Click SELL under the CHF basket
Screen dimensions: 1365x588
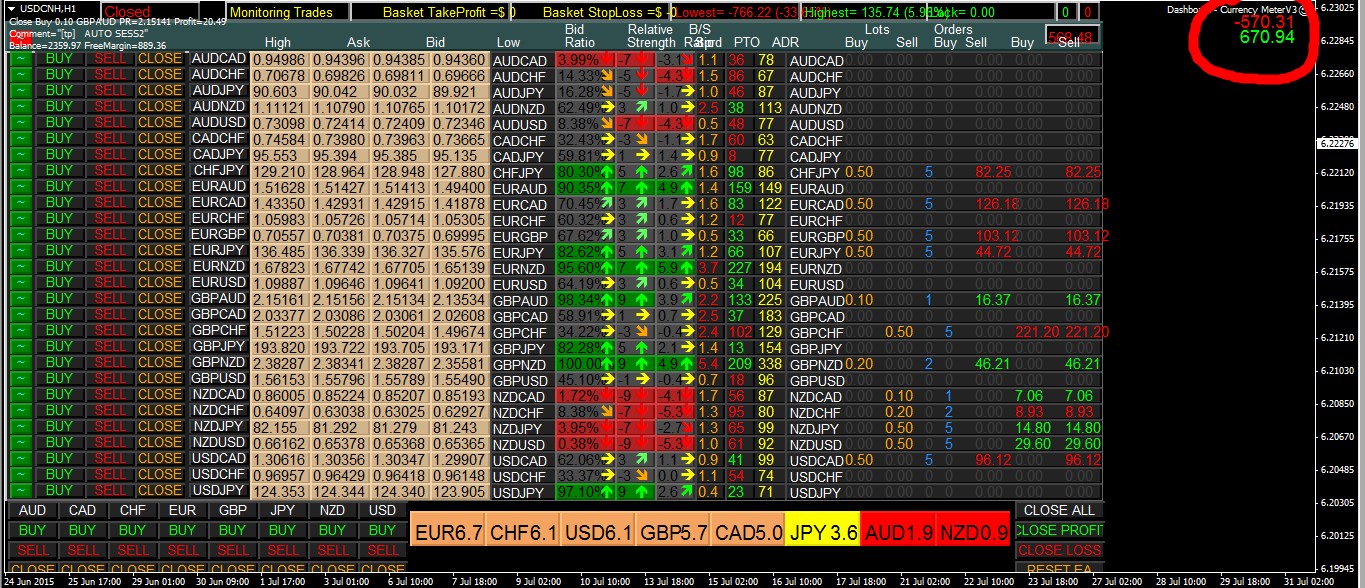coord(133,550)
